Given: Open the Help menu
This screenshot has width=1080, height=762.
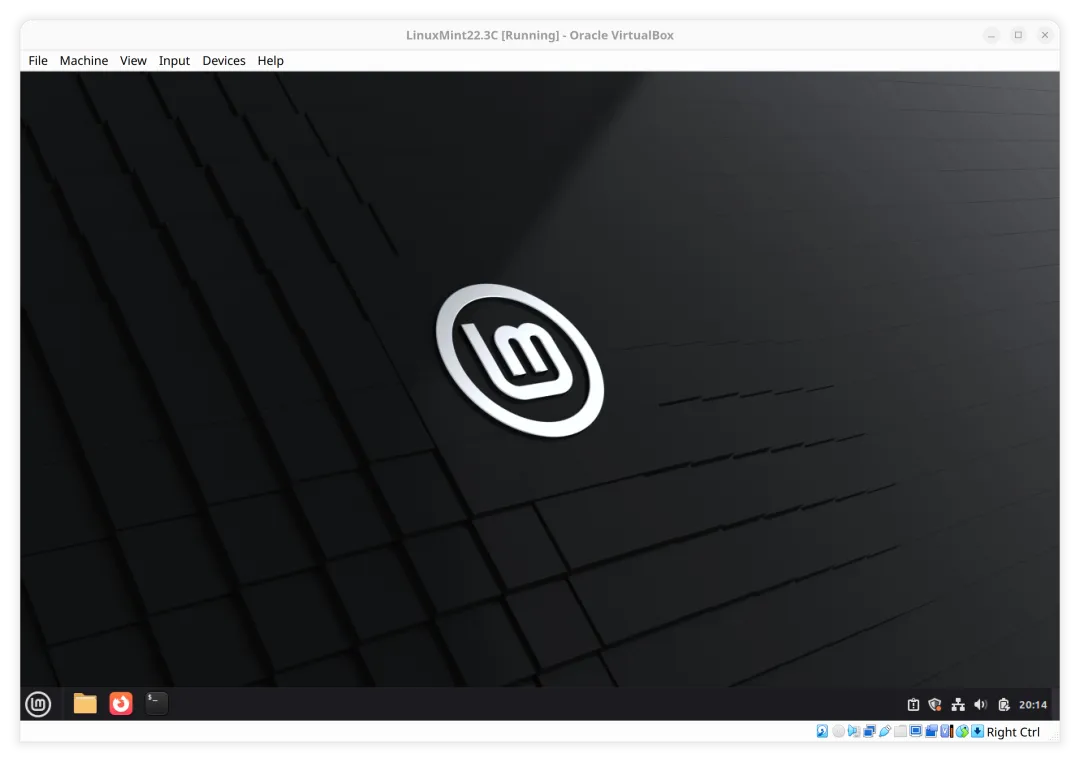Looking at the screenshot, I should click(270, 61).
